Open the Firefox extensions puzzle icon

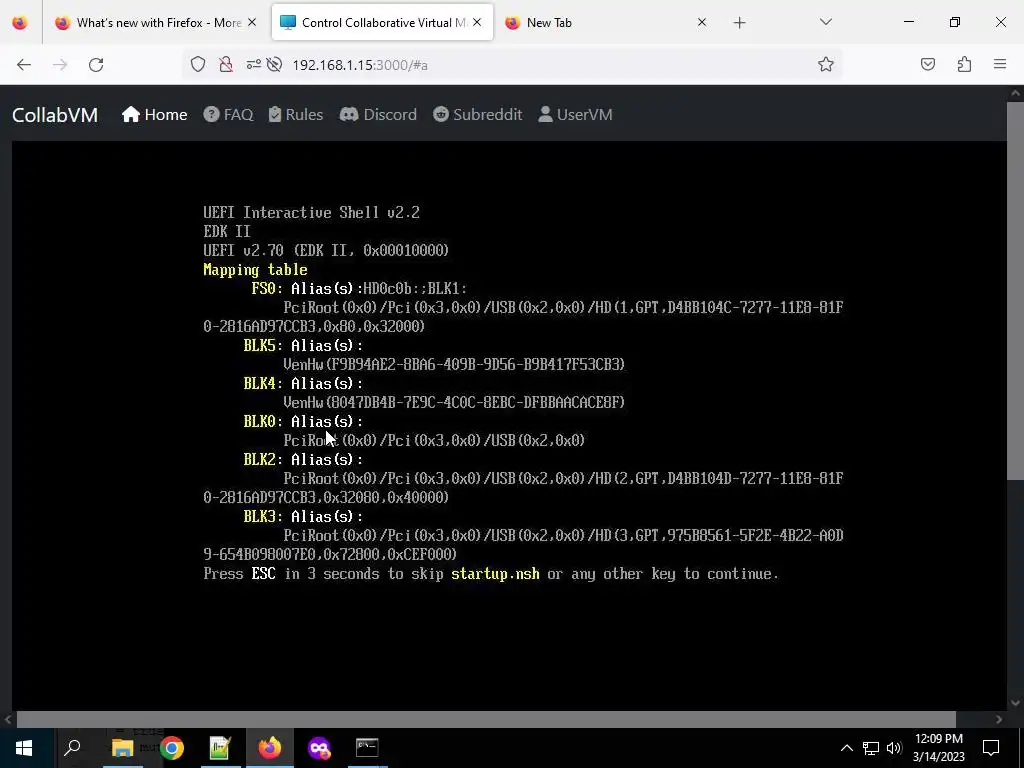964,64
